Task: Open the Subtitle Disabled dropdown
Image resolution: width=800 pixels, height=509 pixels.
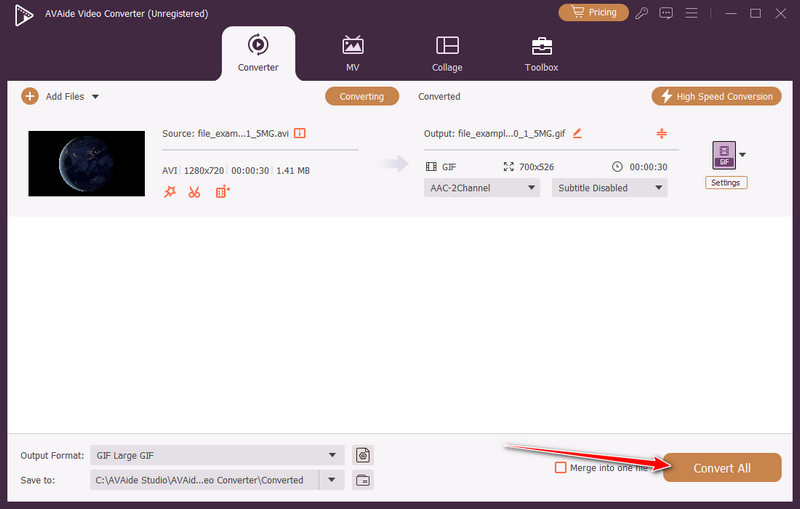Action: [609, 187]
